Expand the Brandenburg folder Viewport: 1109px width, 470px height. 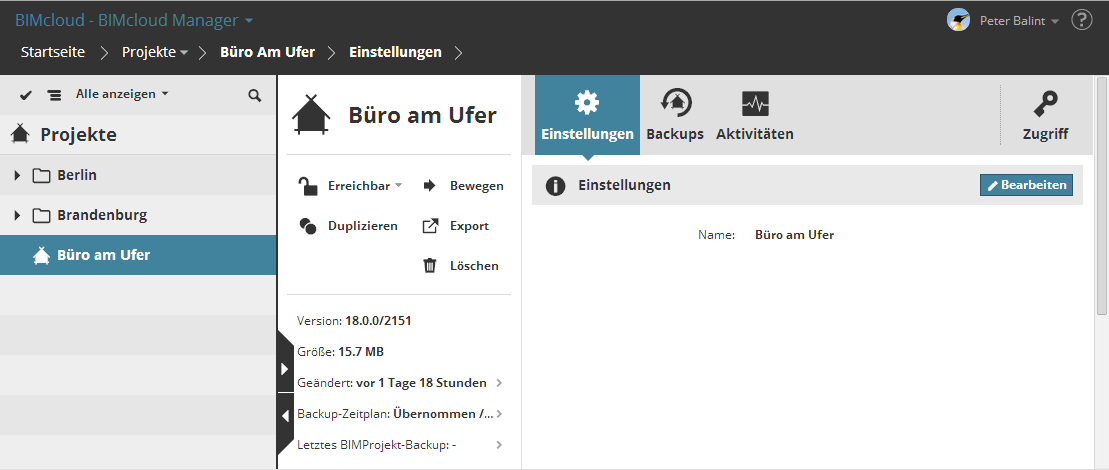[17, 216]
